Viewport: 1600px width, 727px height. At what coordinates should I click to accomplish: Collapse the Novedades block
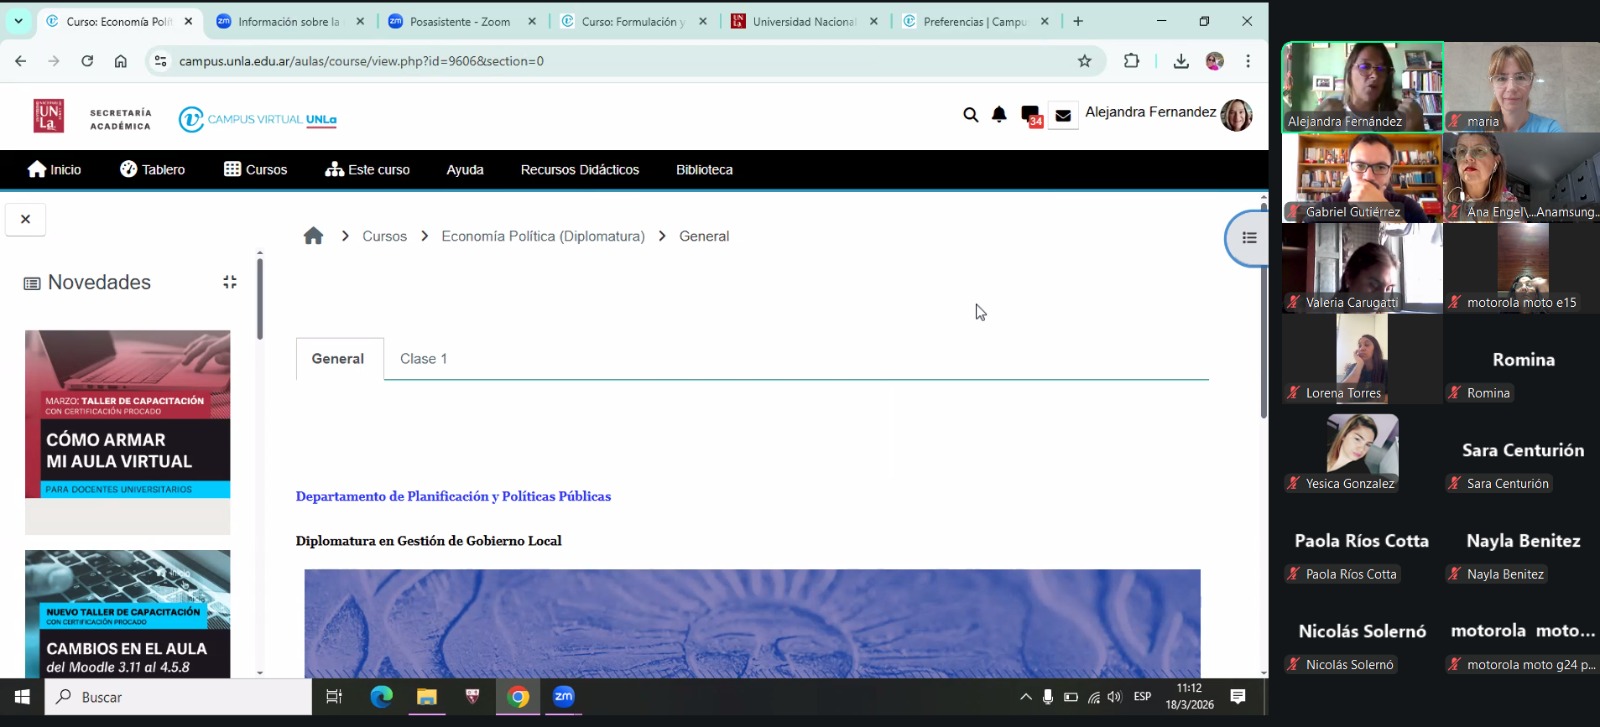tap(230, 282)
